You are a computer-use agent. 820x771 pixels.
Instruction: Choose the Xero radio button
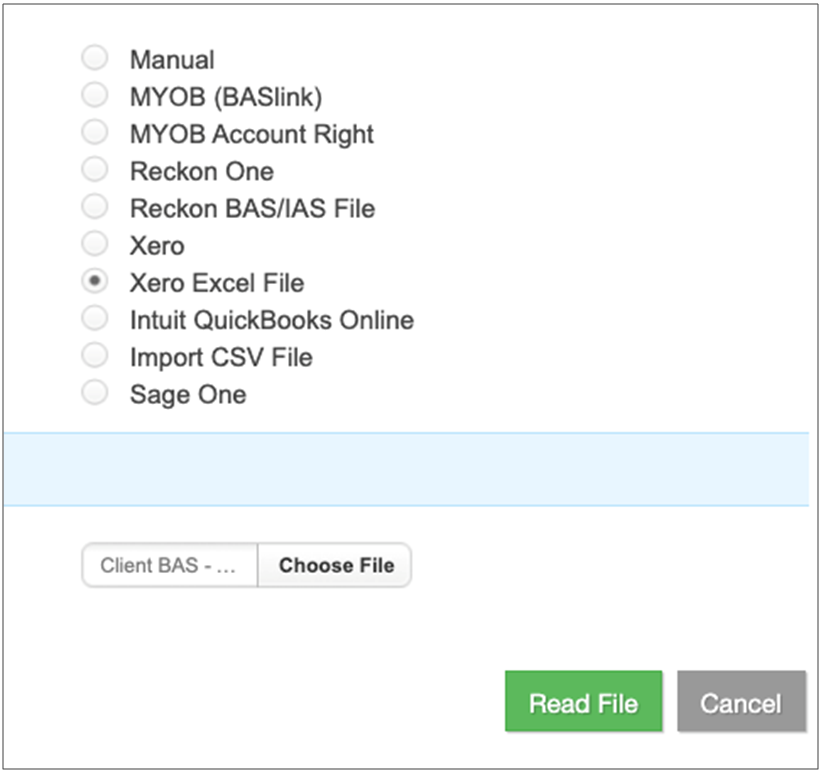pyautogui.click(x=95, y=244)
